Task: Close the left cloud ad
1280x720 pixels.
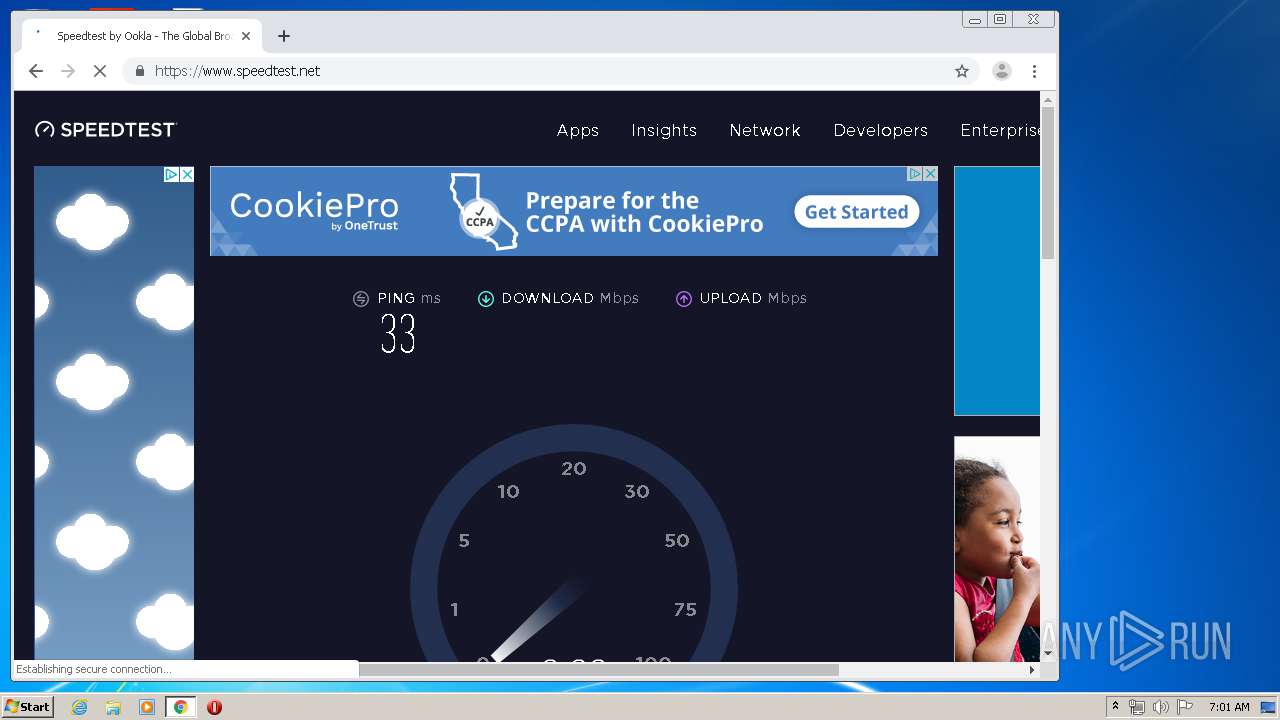Action: tap(187, 174)
